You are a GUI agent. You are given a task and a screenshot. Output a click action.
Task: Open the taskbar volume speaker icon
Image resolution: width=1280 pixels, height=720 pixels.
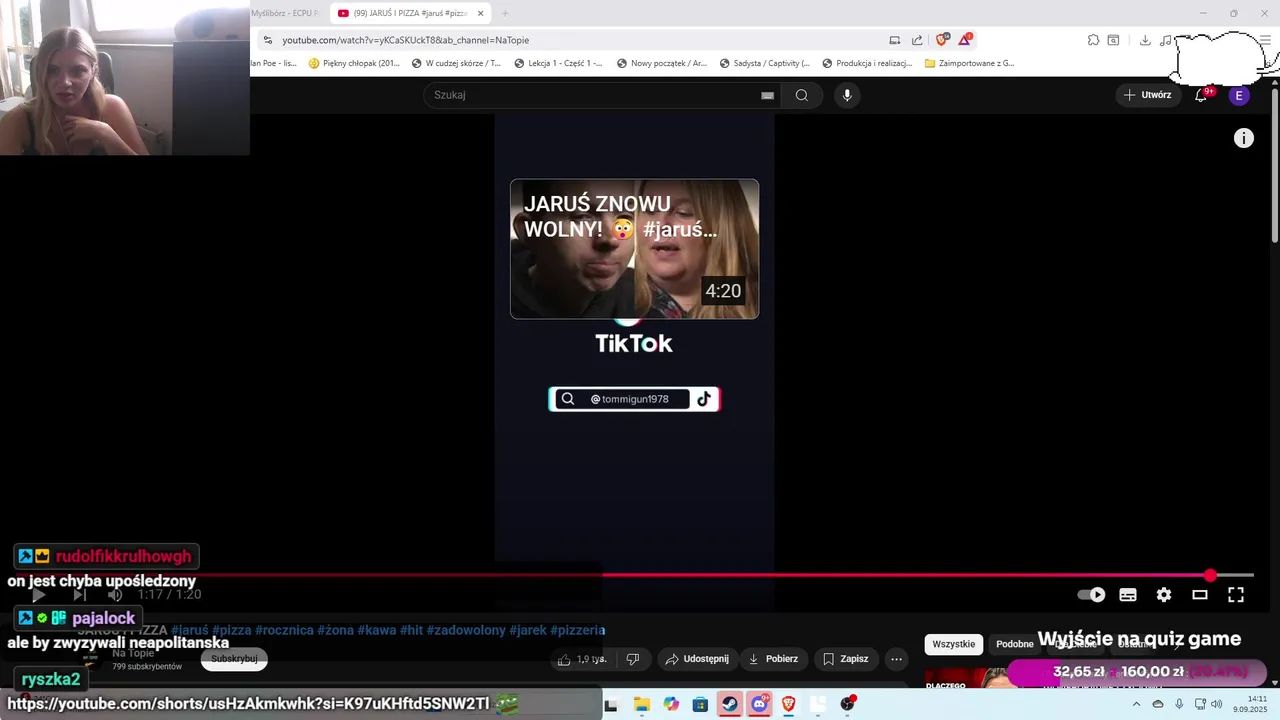tap(1216, 704)
